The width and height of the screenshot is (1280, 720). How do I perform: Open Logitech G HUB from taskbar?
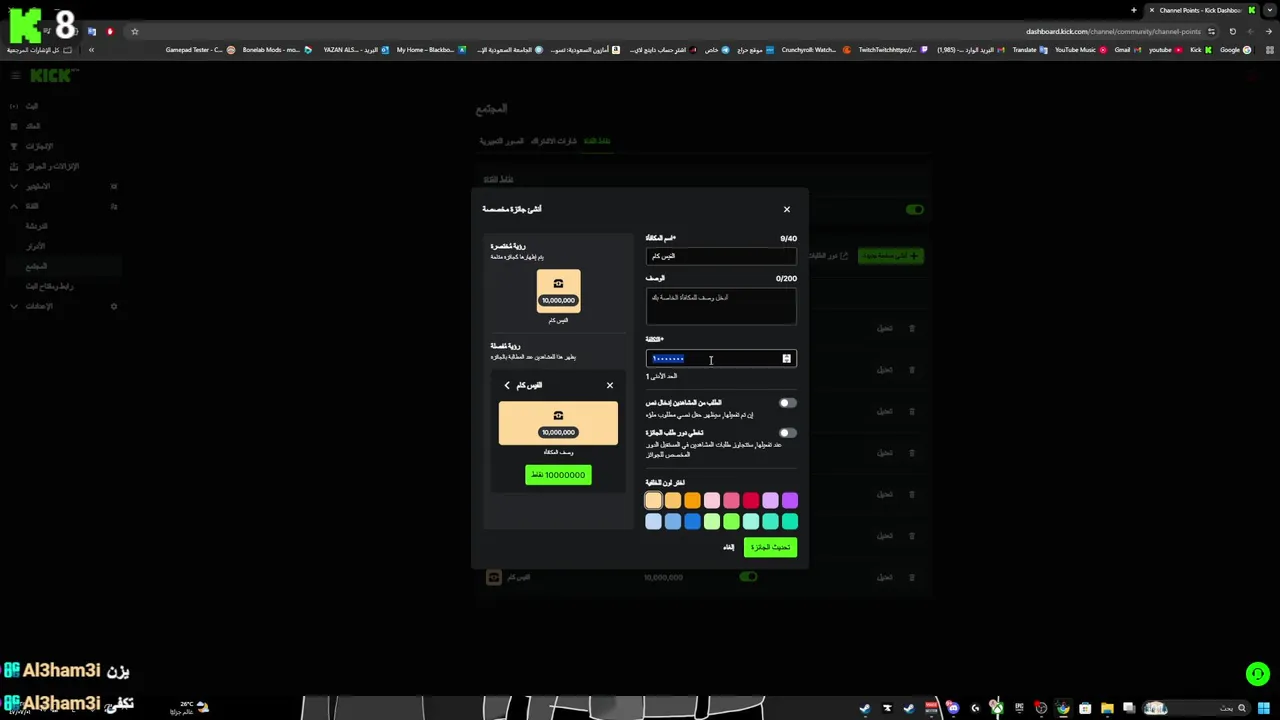pyautogui.click(x=975, y=708)
